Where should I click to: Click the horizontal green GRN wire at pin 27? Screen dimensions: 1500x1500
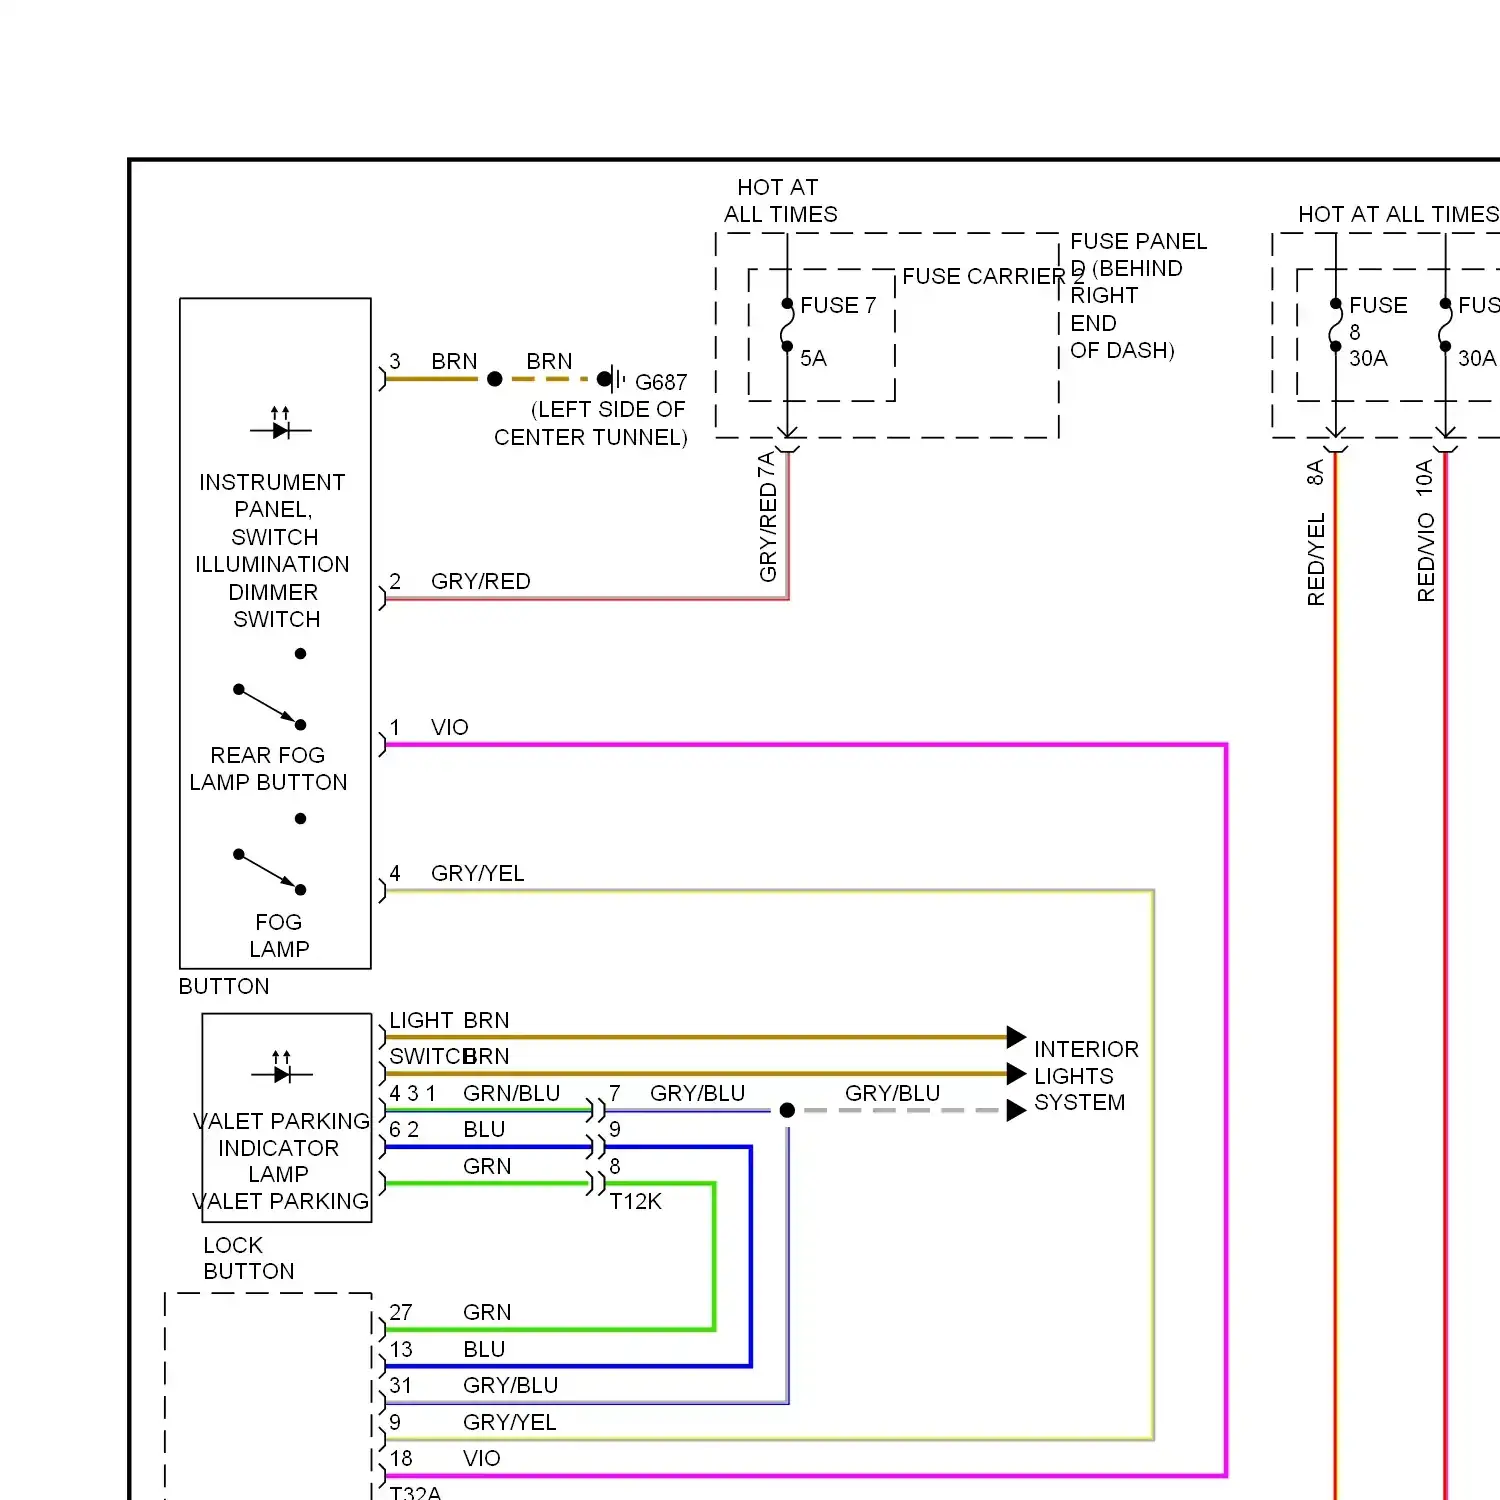549,1329
